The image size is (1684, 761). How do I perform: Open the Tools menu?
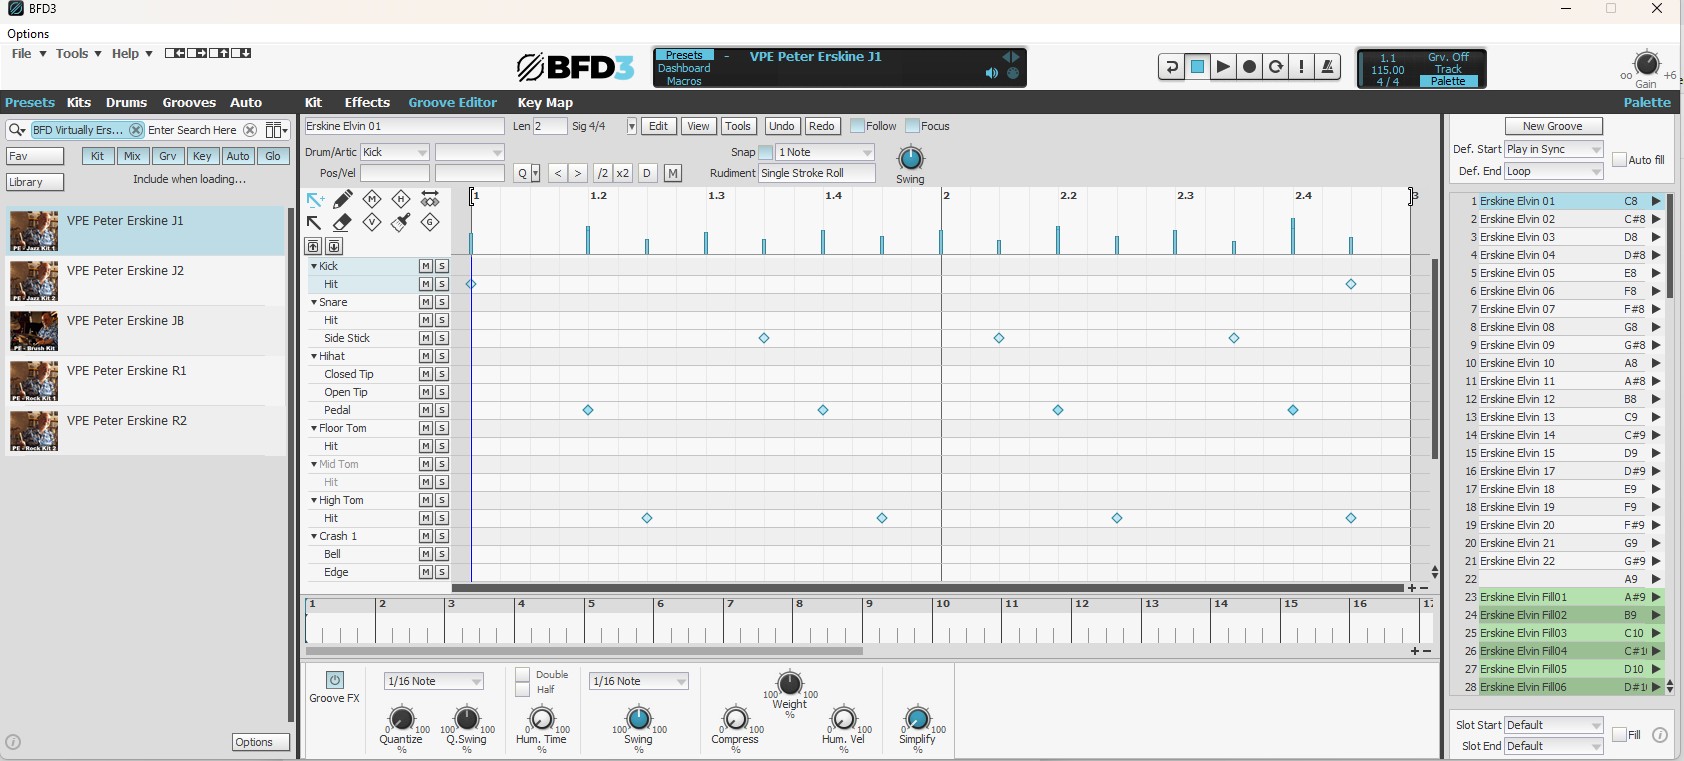pyautogui.click(x=77, y=53)
